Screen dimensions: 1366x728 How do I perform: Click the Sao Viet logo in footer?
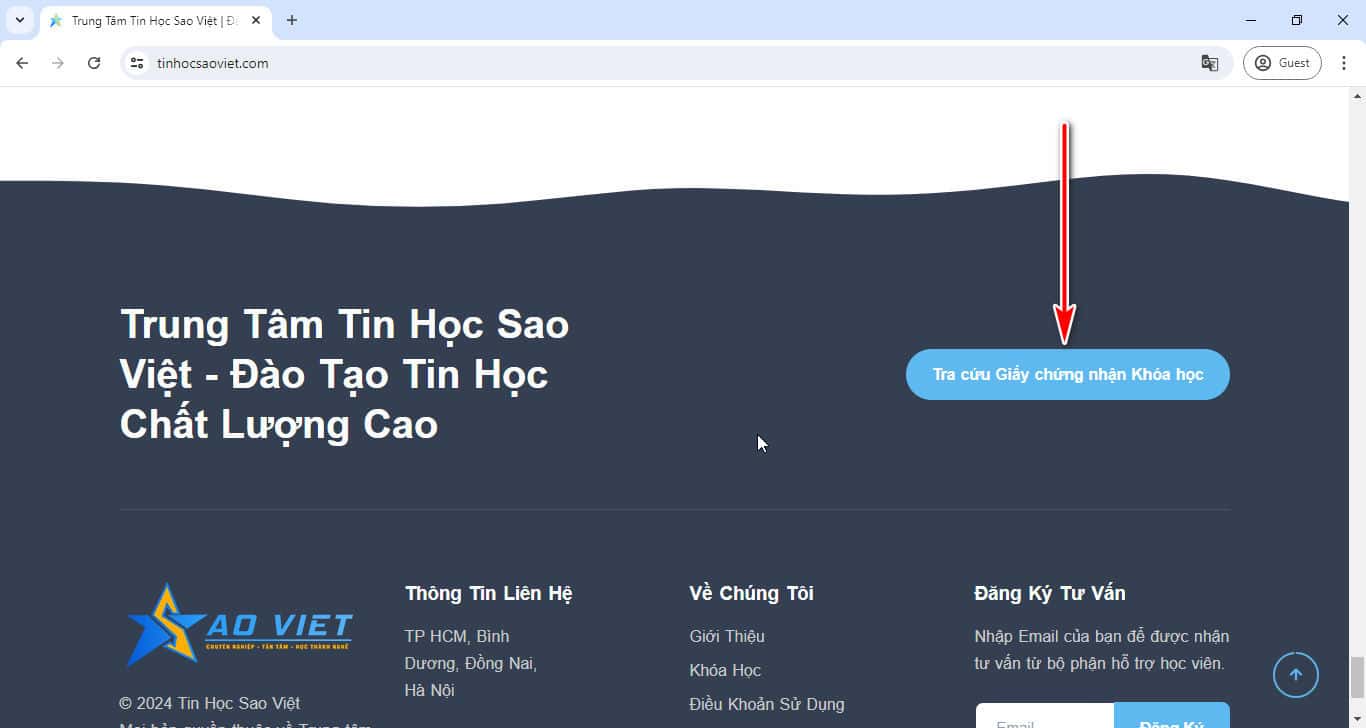point(239,625)
